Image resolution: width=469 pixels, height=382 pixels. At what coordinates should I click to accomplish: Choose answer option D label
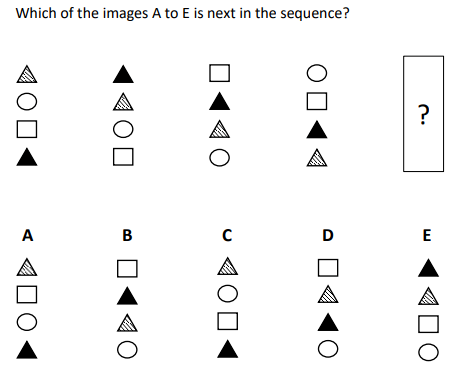point(328,235)
